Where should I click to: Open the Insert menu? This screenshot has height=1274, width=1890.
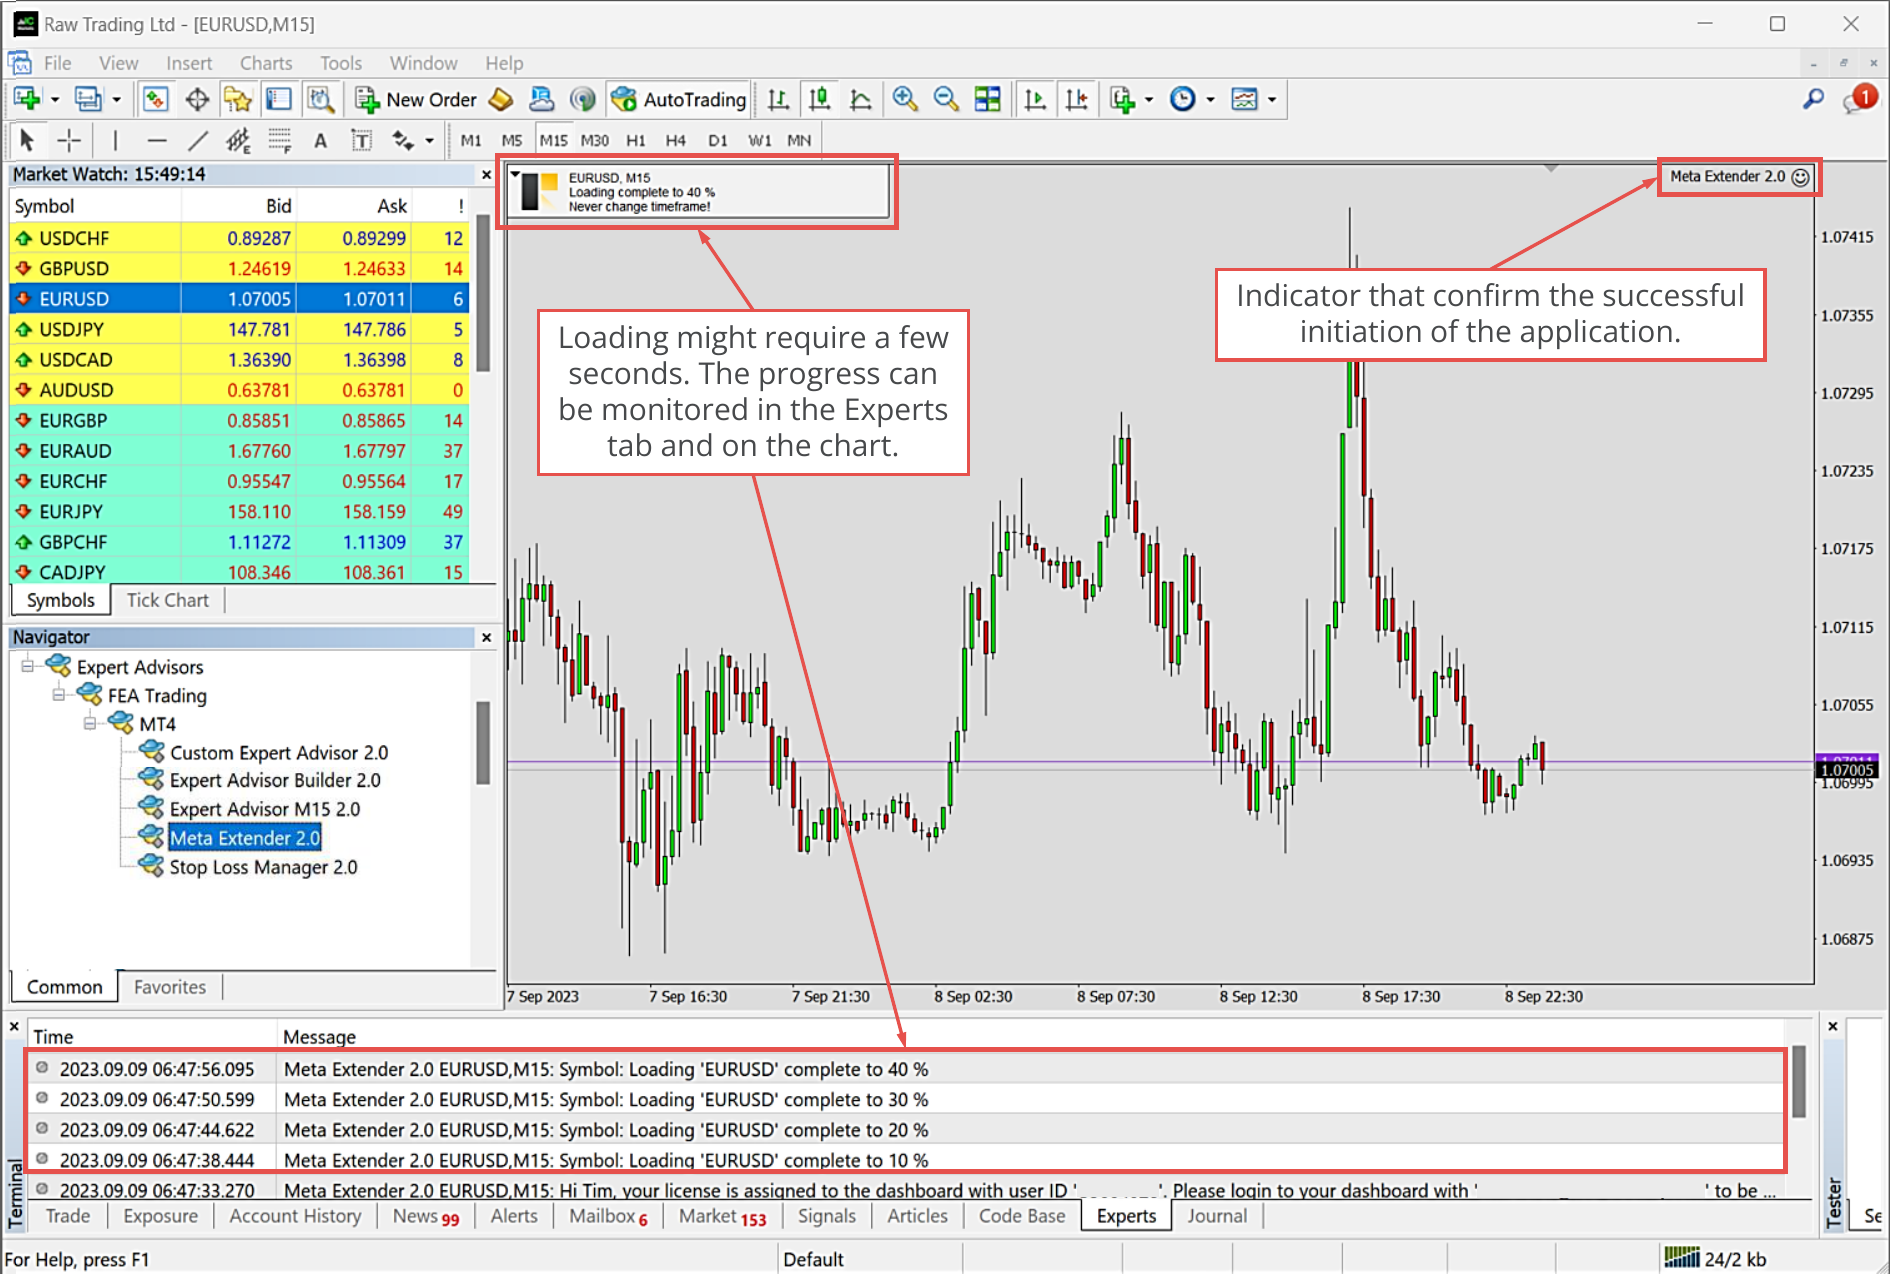pos(189,63)
